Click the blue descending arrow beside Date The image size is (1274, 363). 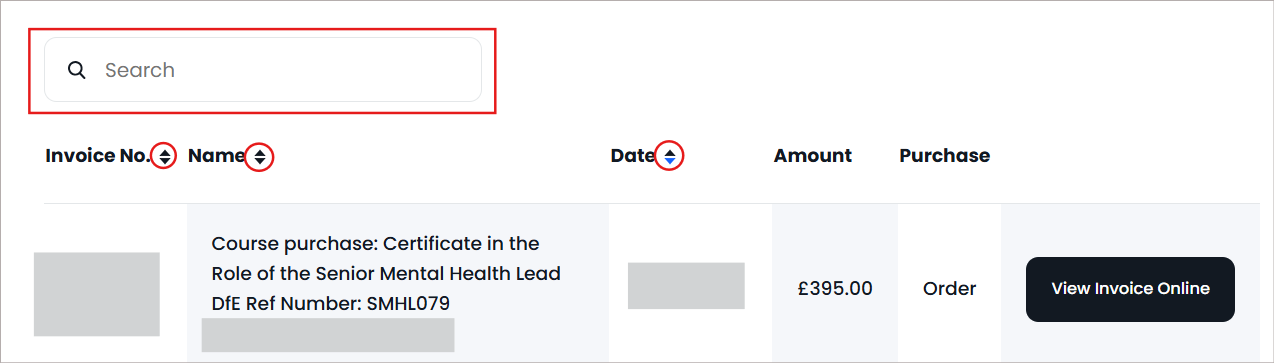pyautogui.click(x=670, y=161)
